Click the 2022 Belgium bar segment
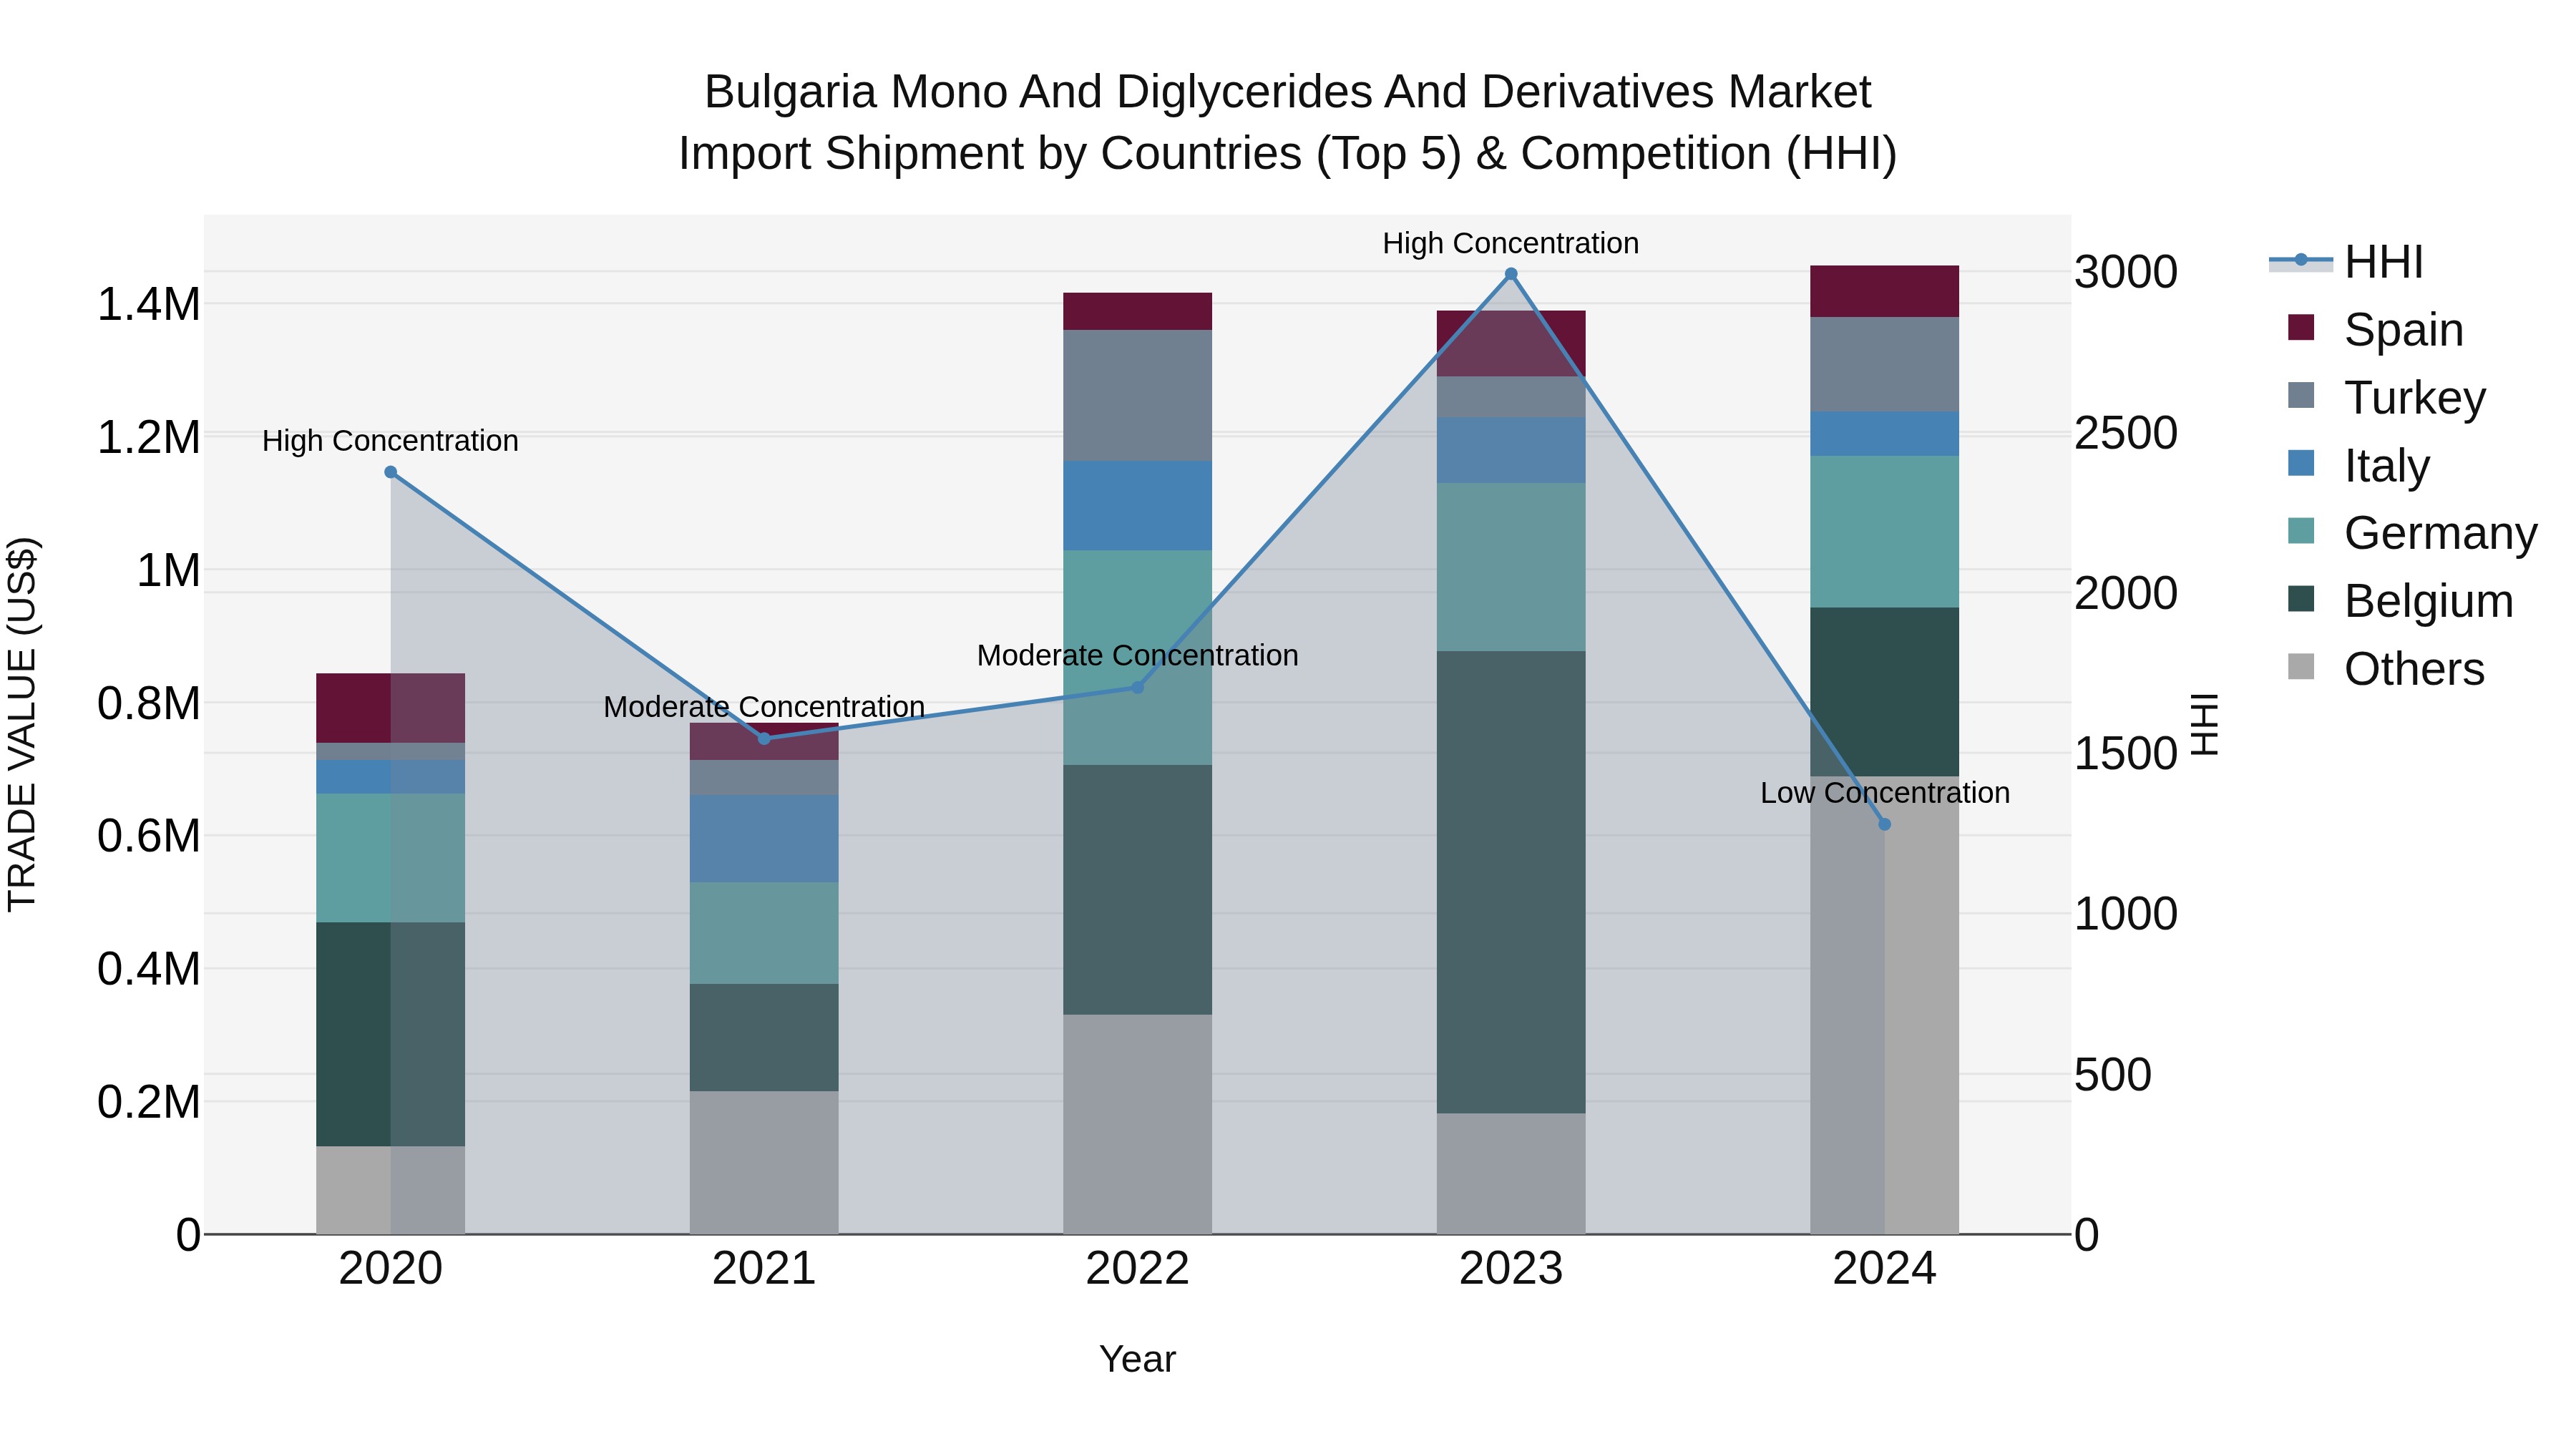 point(1137,890)
